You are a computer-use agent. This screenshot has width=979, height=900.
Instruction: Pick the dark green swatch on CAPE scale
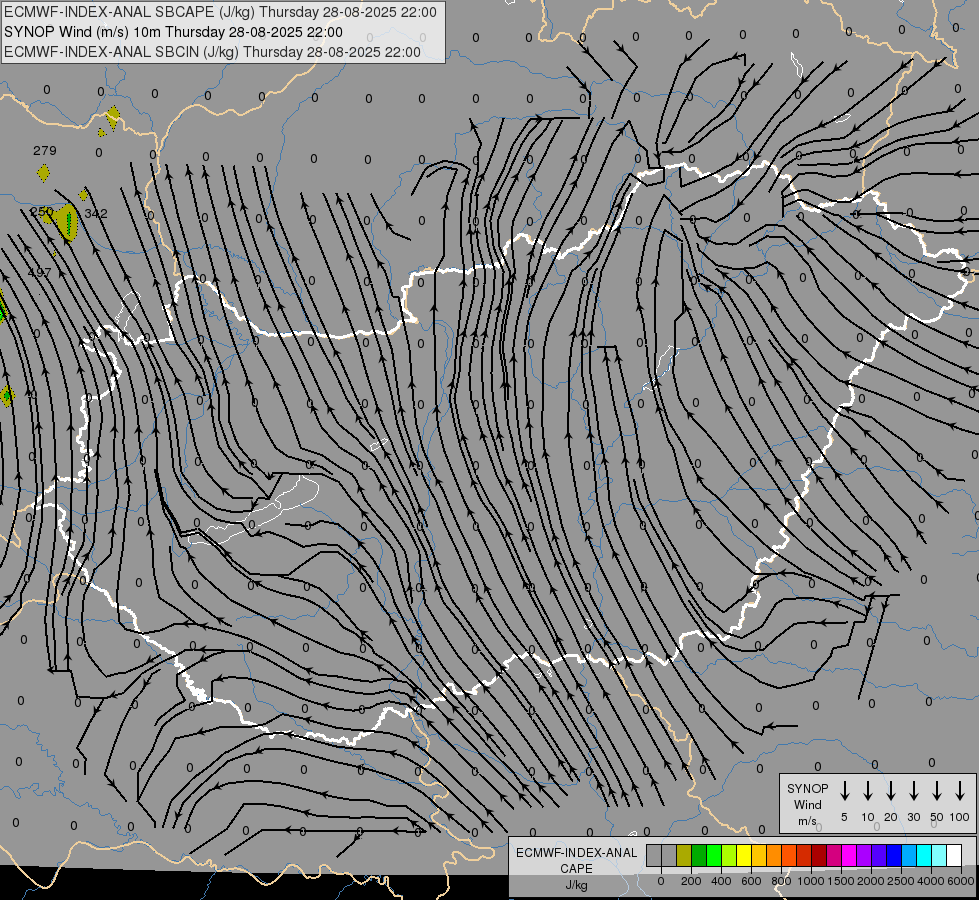(699, 855)
